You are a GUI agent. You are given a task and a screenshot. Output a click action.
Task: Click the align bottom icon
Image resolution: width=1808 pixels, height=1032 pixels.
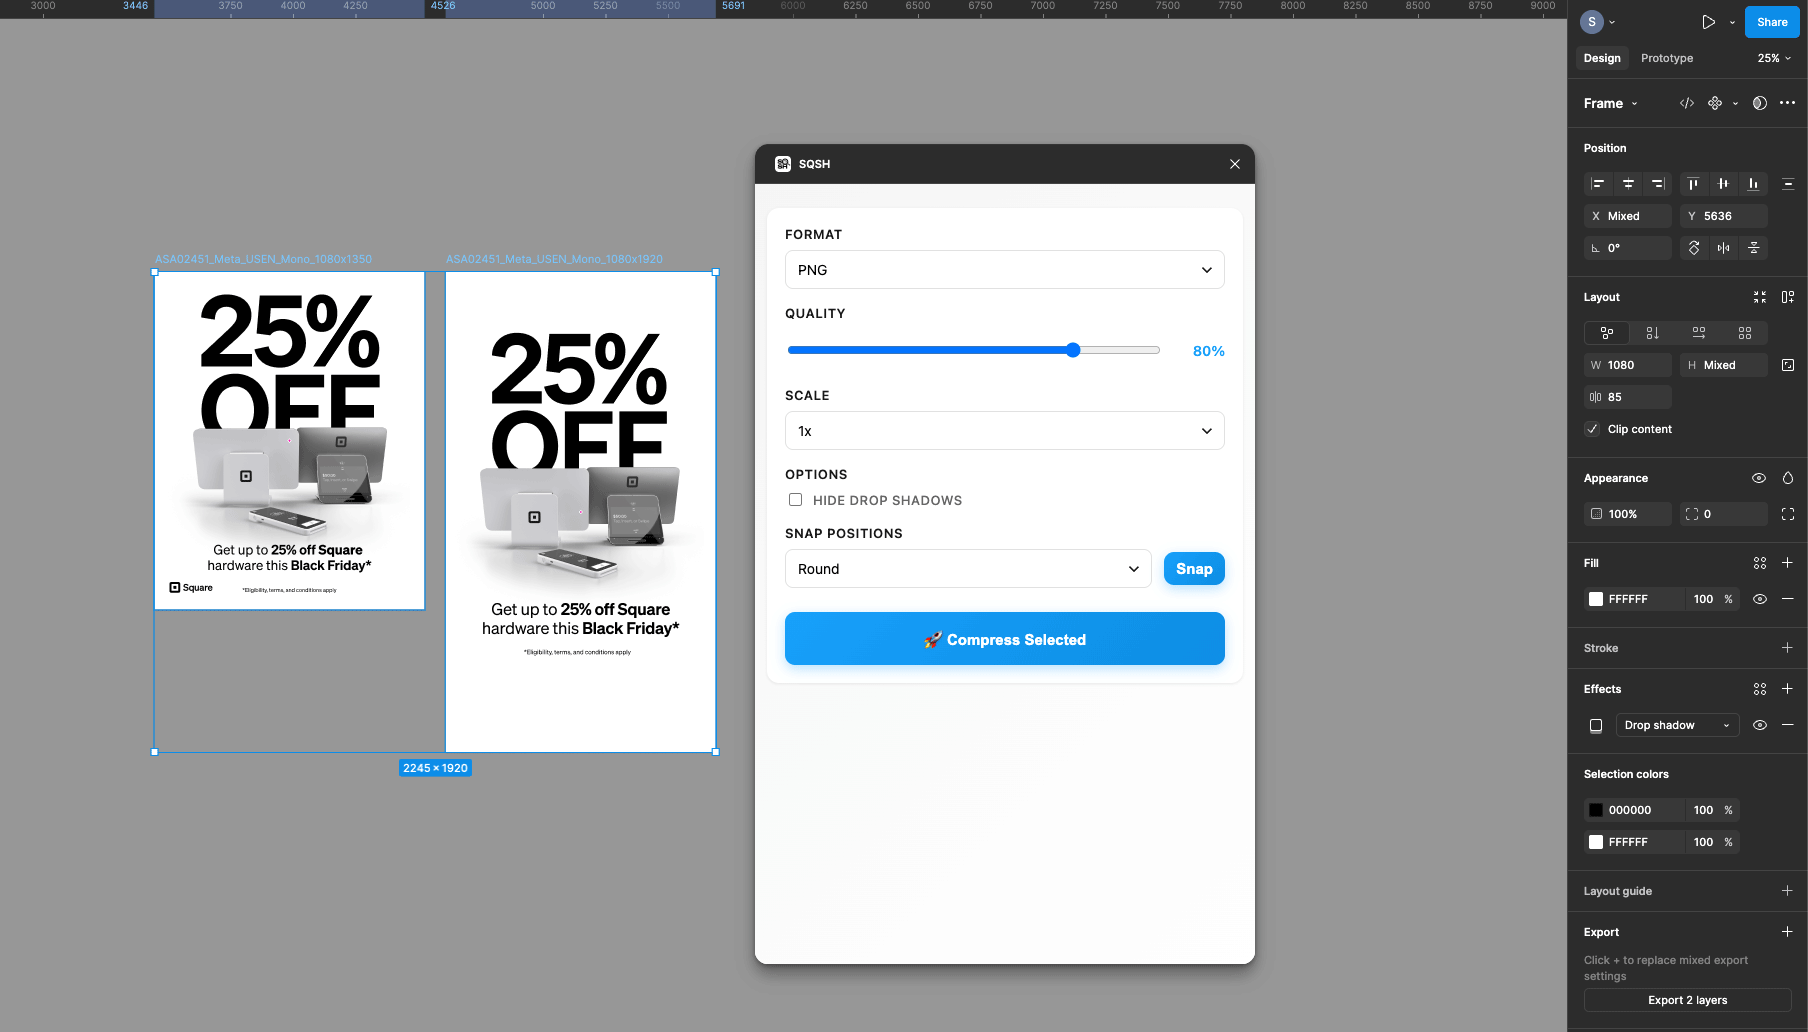click(x=1753, y=184)
